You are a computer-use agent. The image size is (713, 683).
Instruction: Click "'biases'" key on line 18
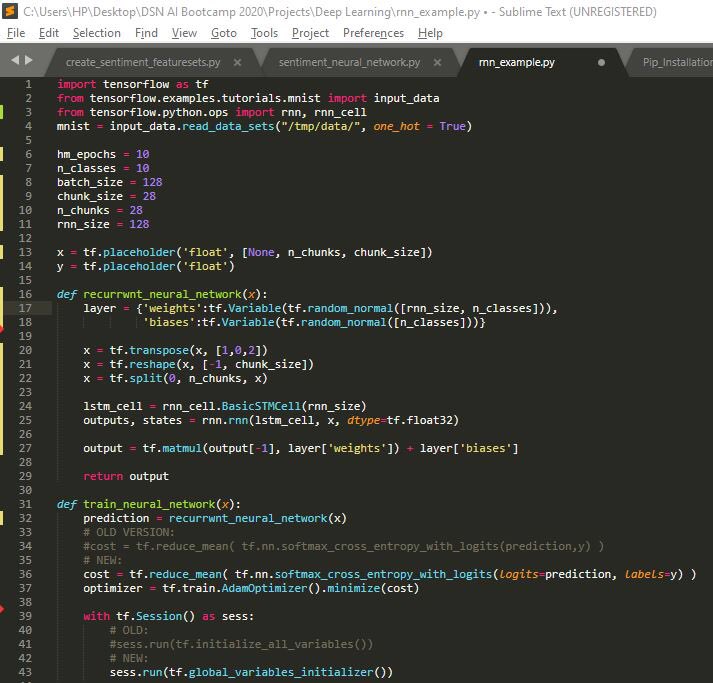(x=169, y=322)
